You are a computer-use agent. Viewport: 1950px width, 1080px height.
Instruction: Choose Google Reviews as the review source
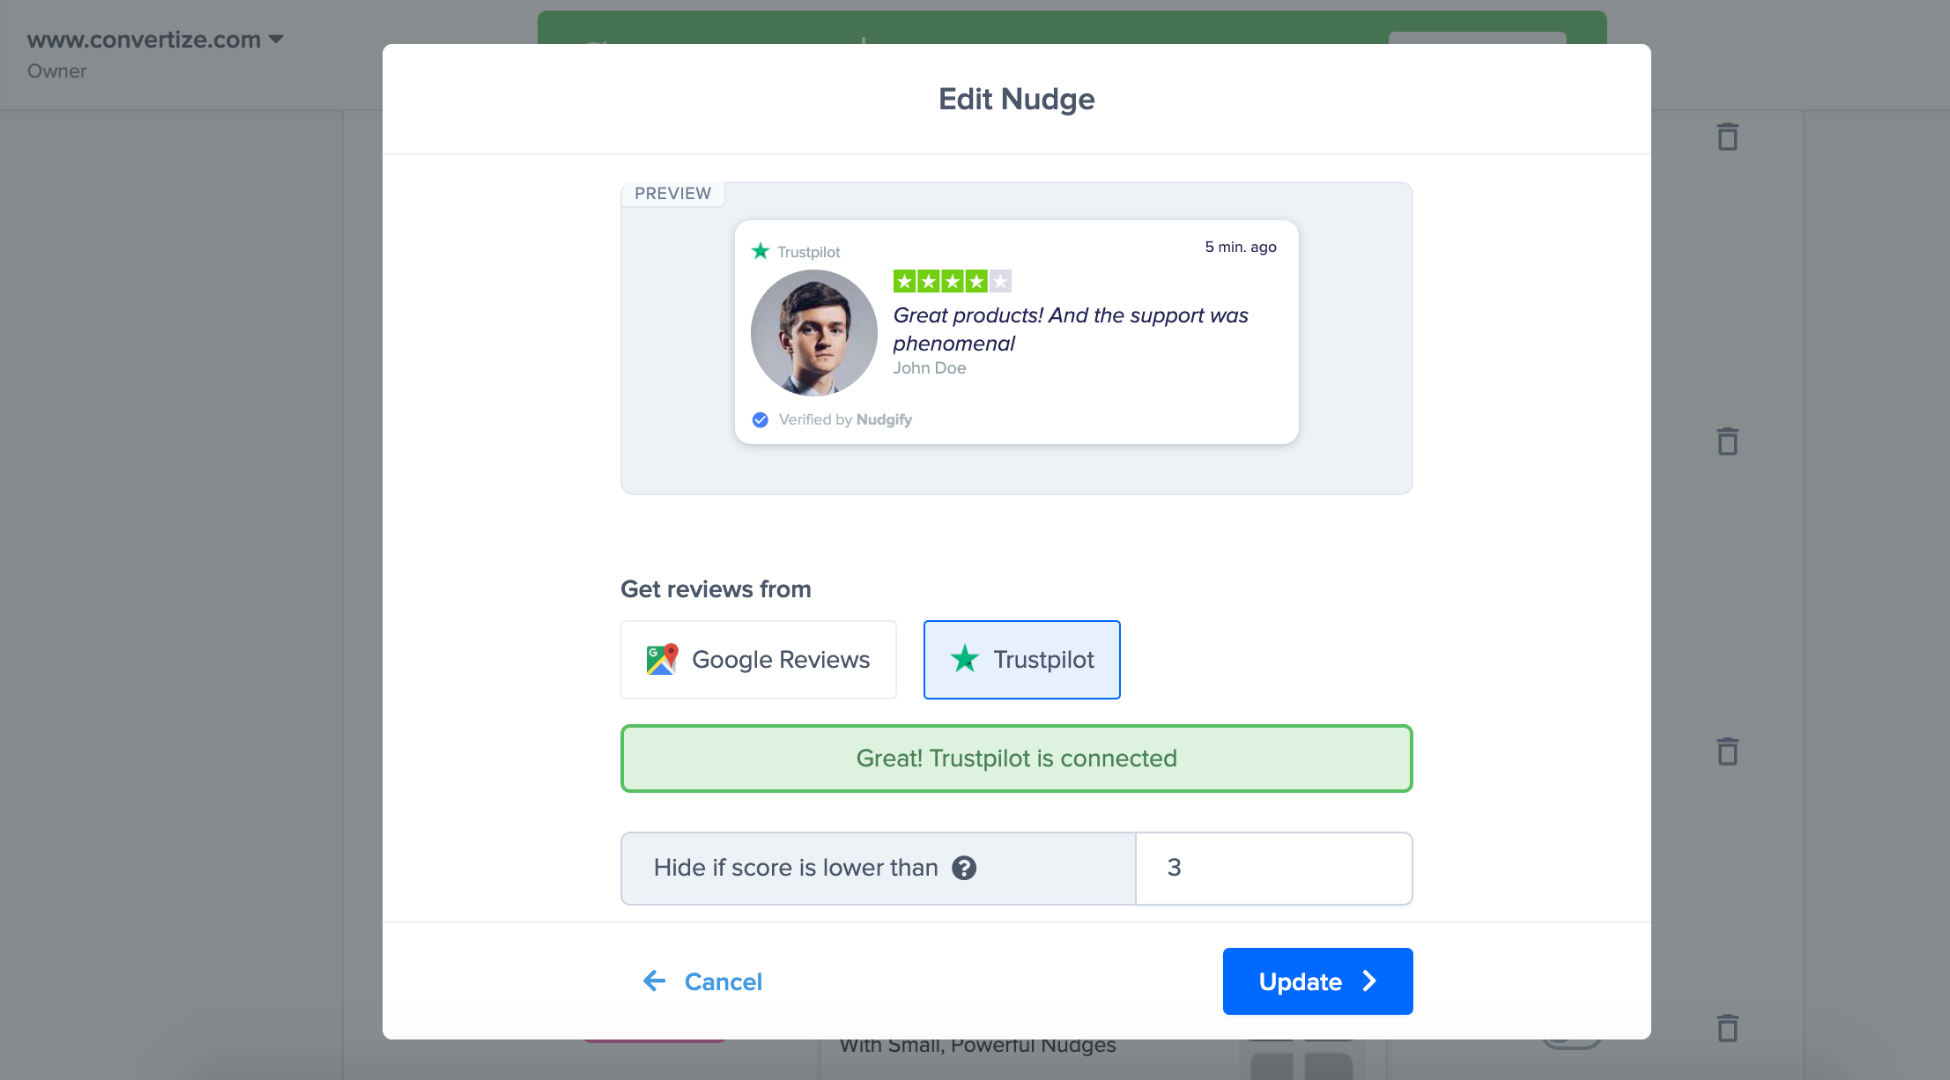pos(758,660)
